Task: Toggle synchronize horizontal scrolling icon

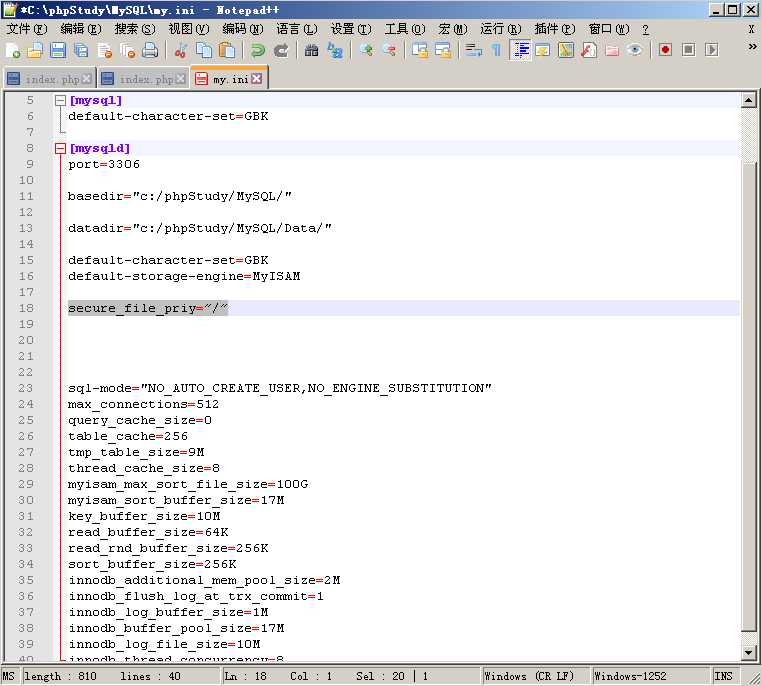Action: [x=443, y=51]
